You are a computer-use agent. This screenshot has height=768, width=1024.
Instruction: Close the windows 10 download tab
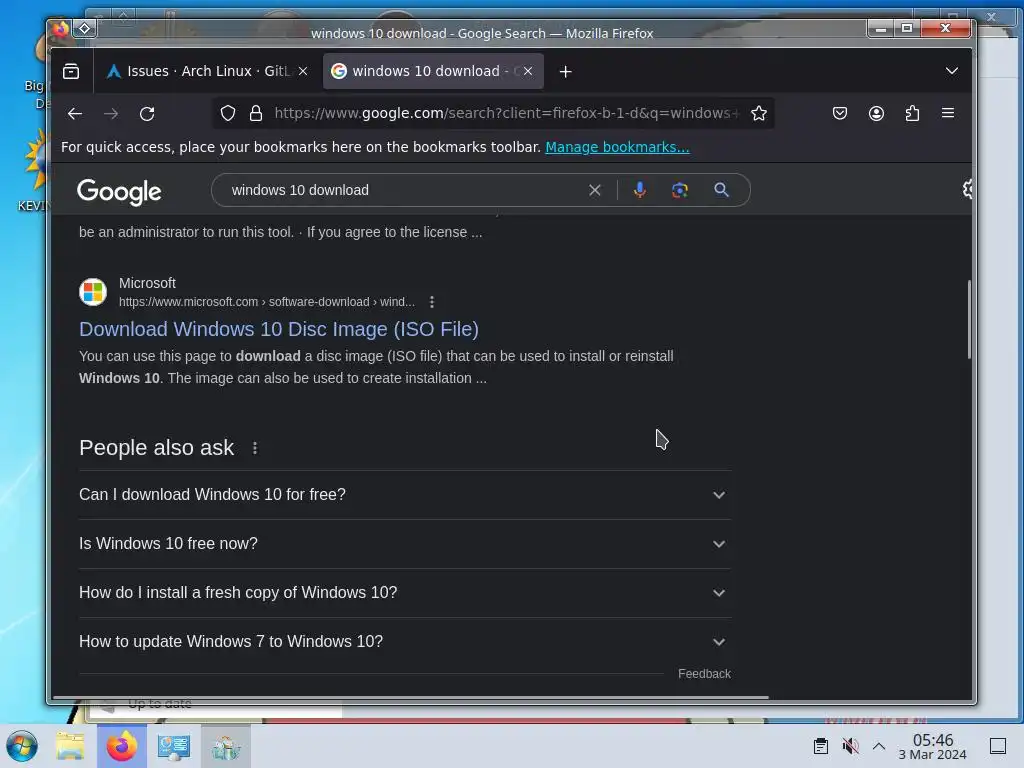[528, 71]
